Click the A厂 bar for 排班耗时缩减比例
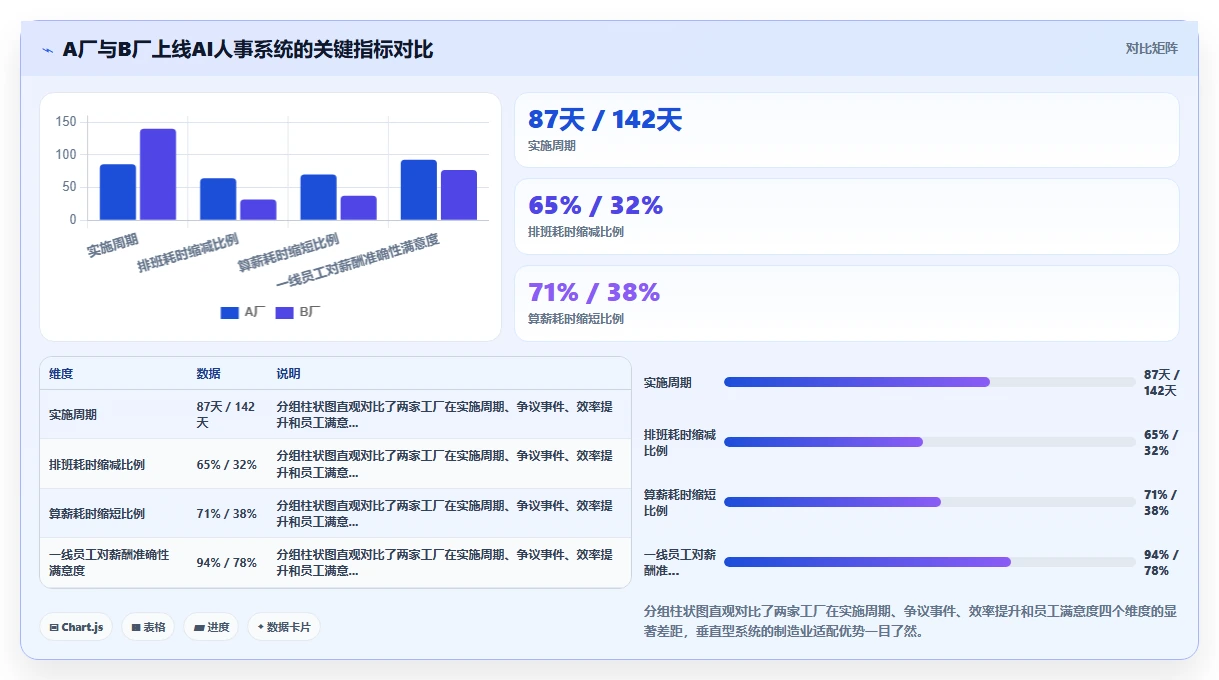Image resolution: width=1219 pixels, height=680 pixels. pyautogui.click(x=218, y=199)
